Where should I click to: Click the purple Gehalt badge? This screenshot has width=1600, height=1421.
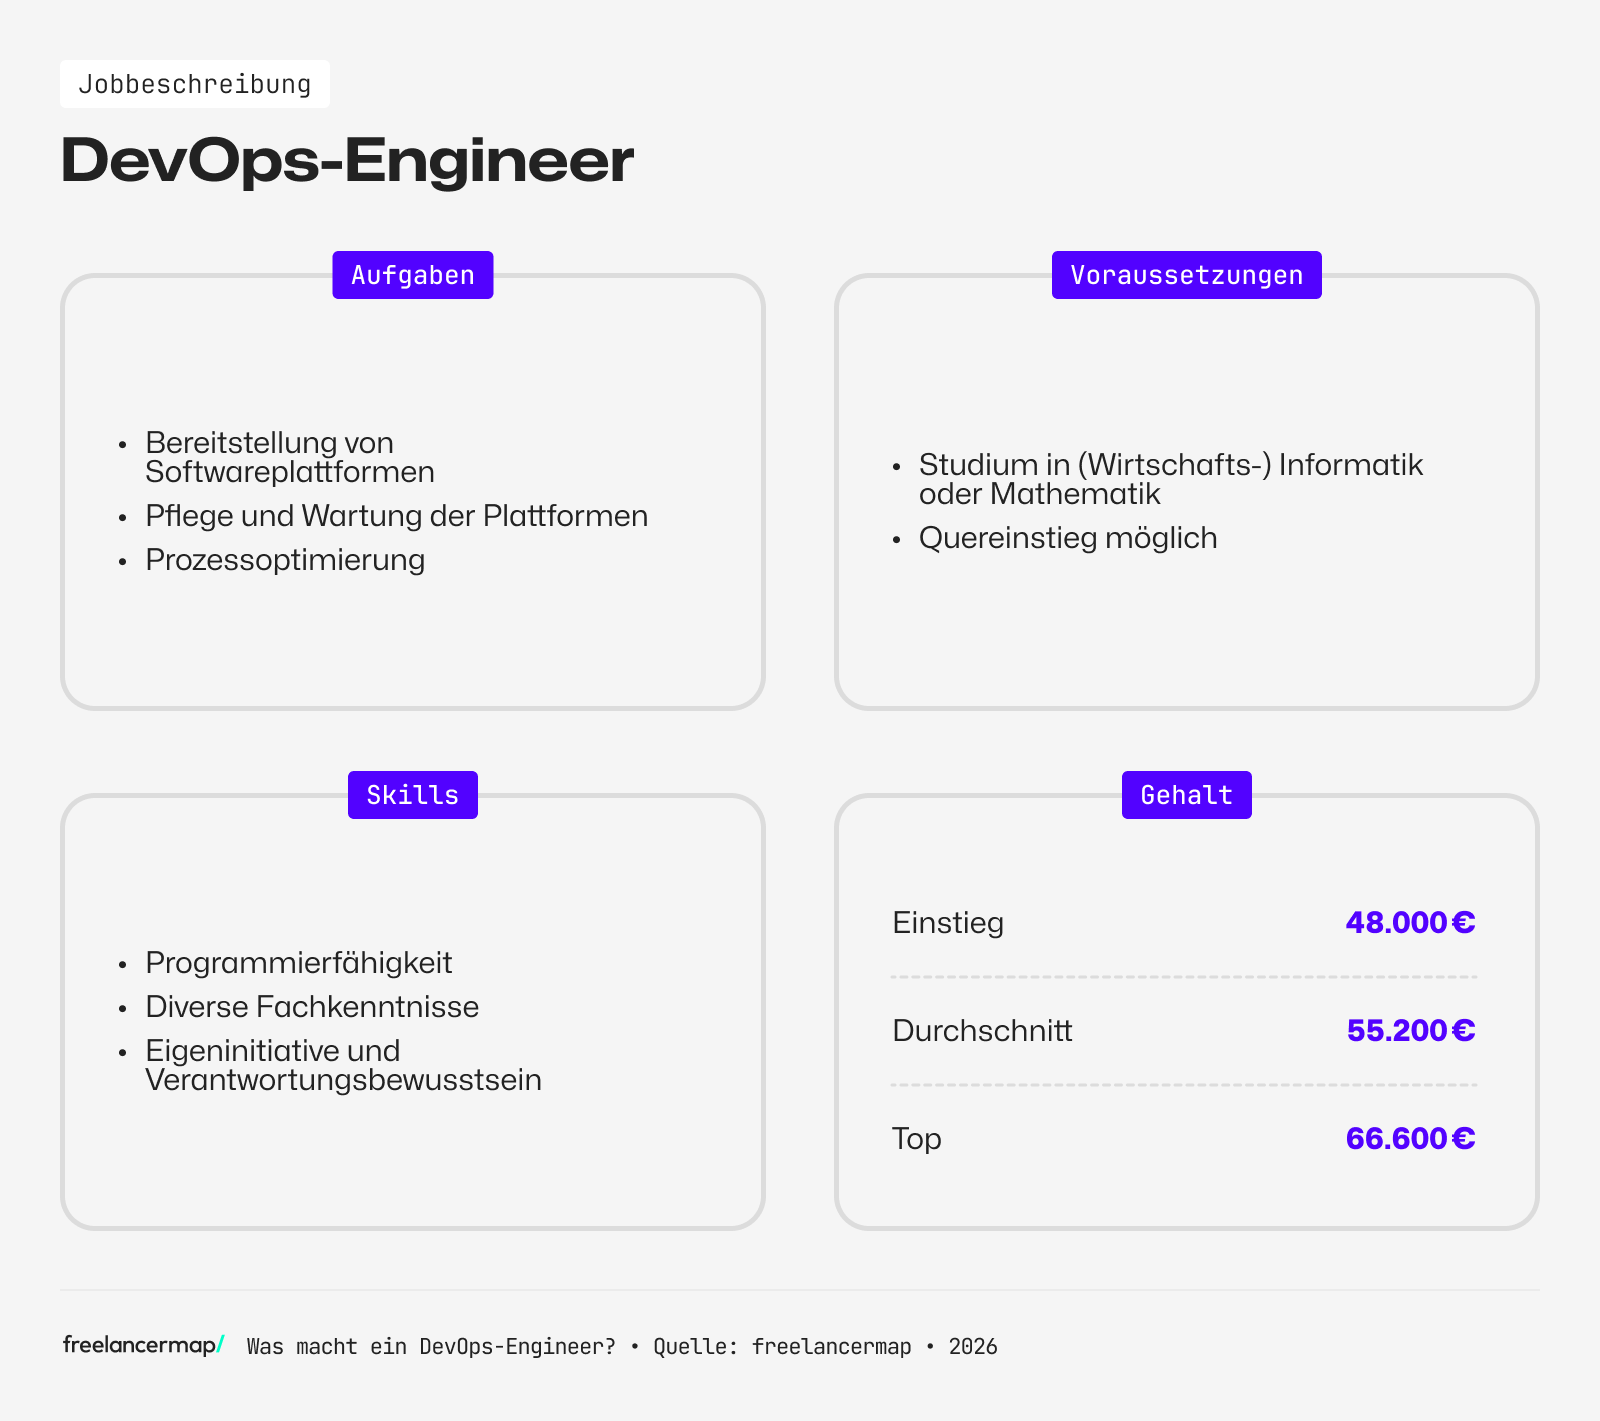(1186, 794)
